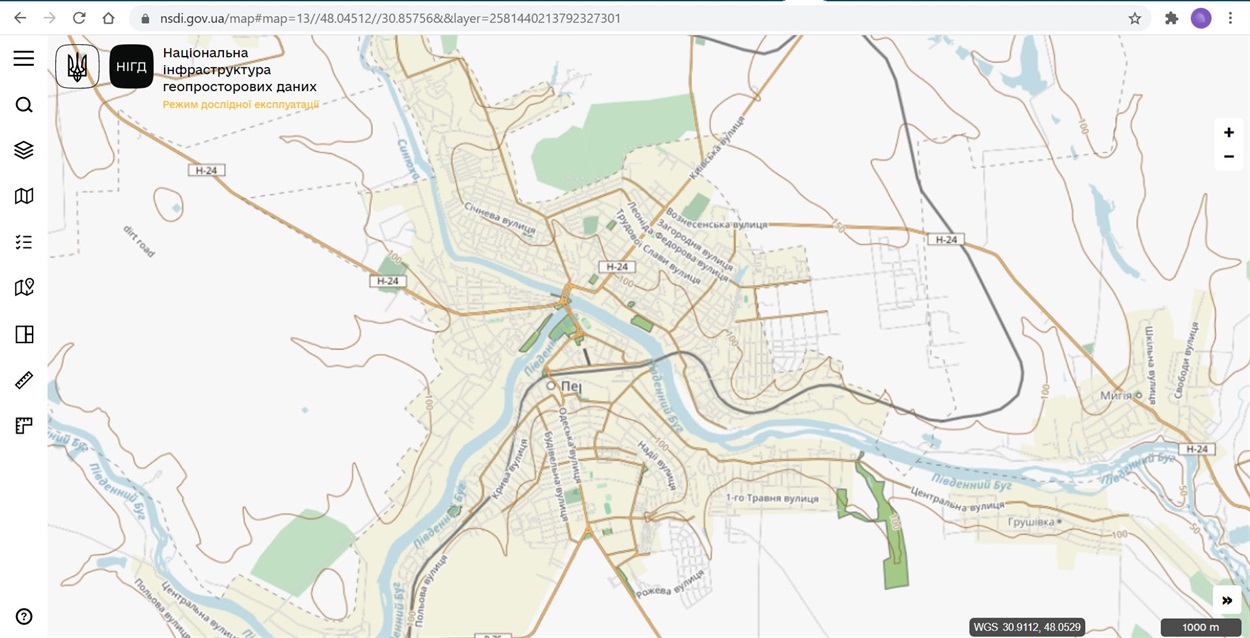Click the WGS coordinates readout

pyautogui.click(x=1028, y=627)
